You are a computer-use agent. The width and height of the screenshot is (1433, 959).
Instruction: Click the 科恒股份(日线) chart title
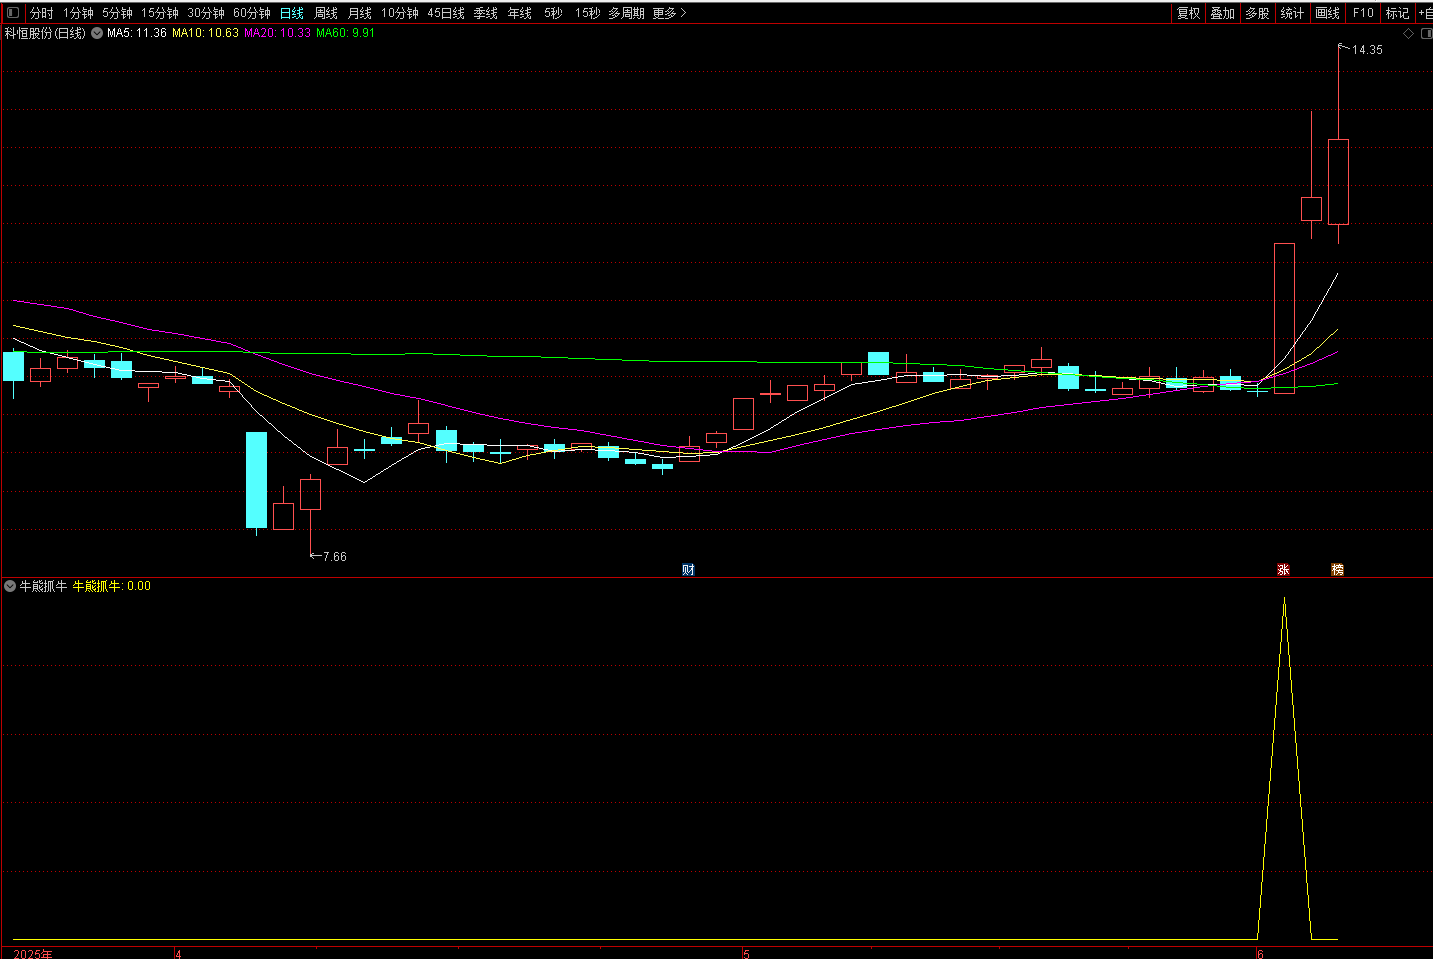45,33
